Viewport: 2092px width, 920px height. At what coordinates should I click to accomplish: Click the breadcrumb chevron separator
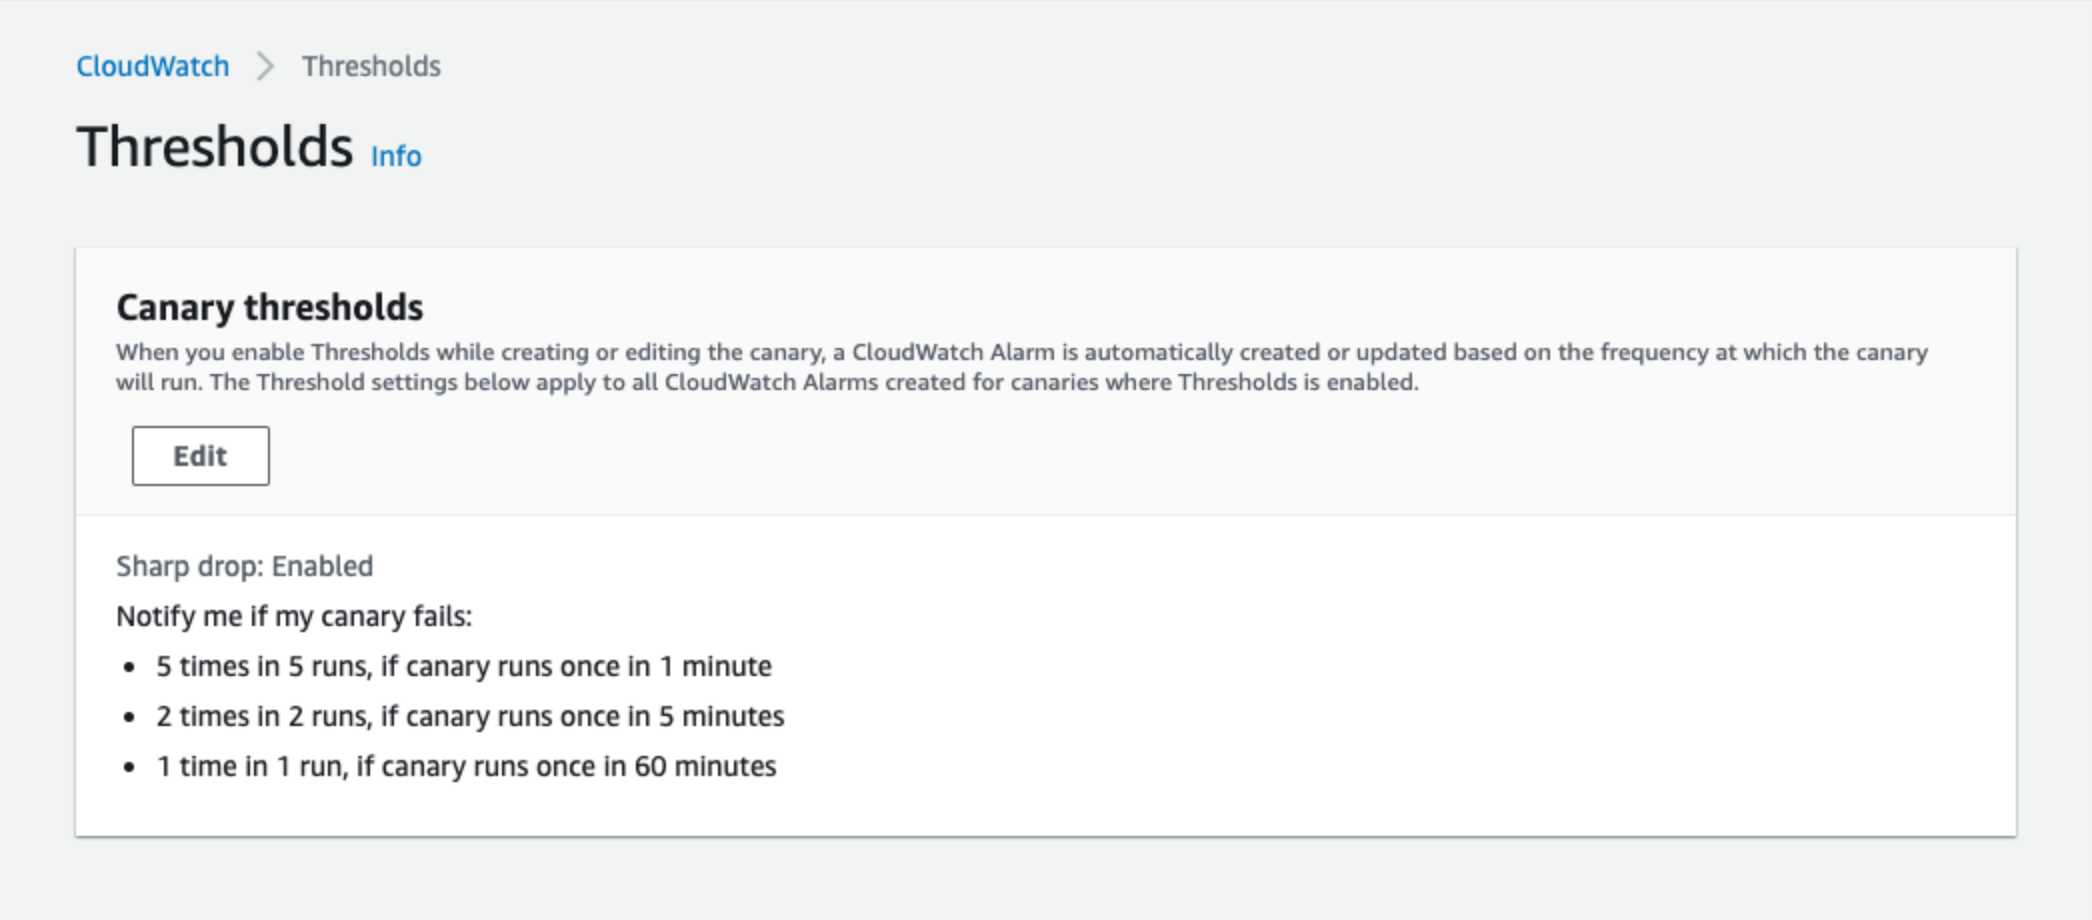265,66
